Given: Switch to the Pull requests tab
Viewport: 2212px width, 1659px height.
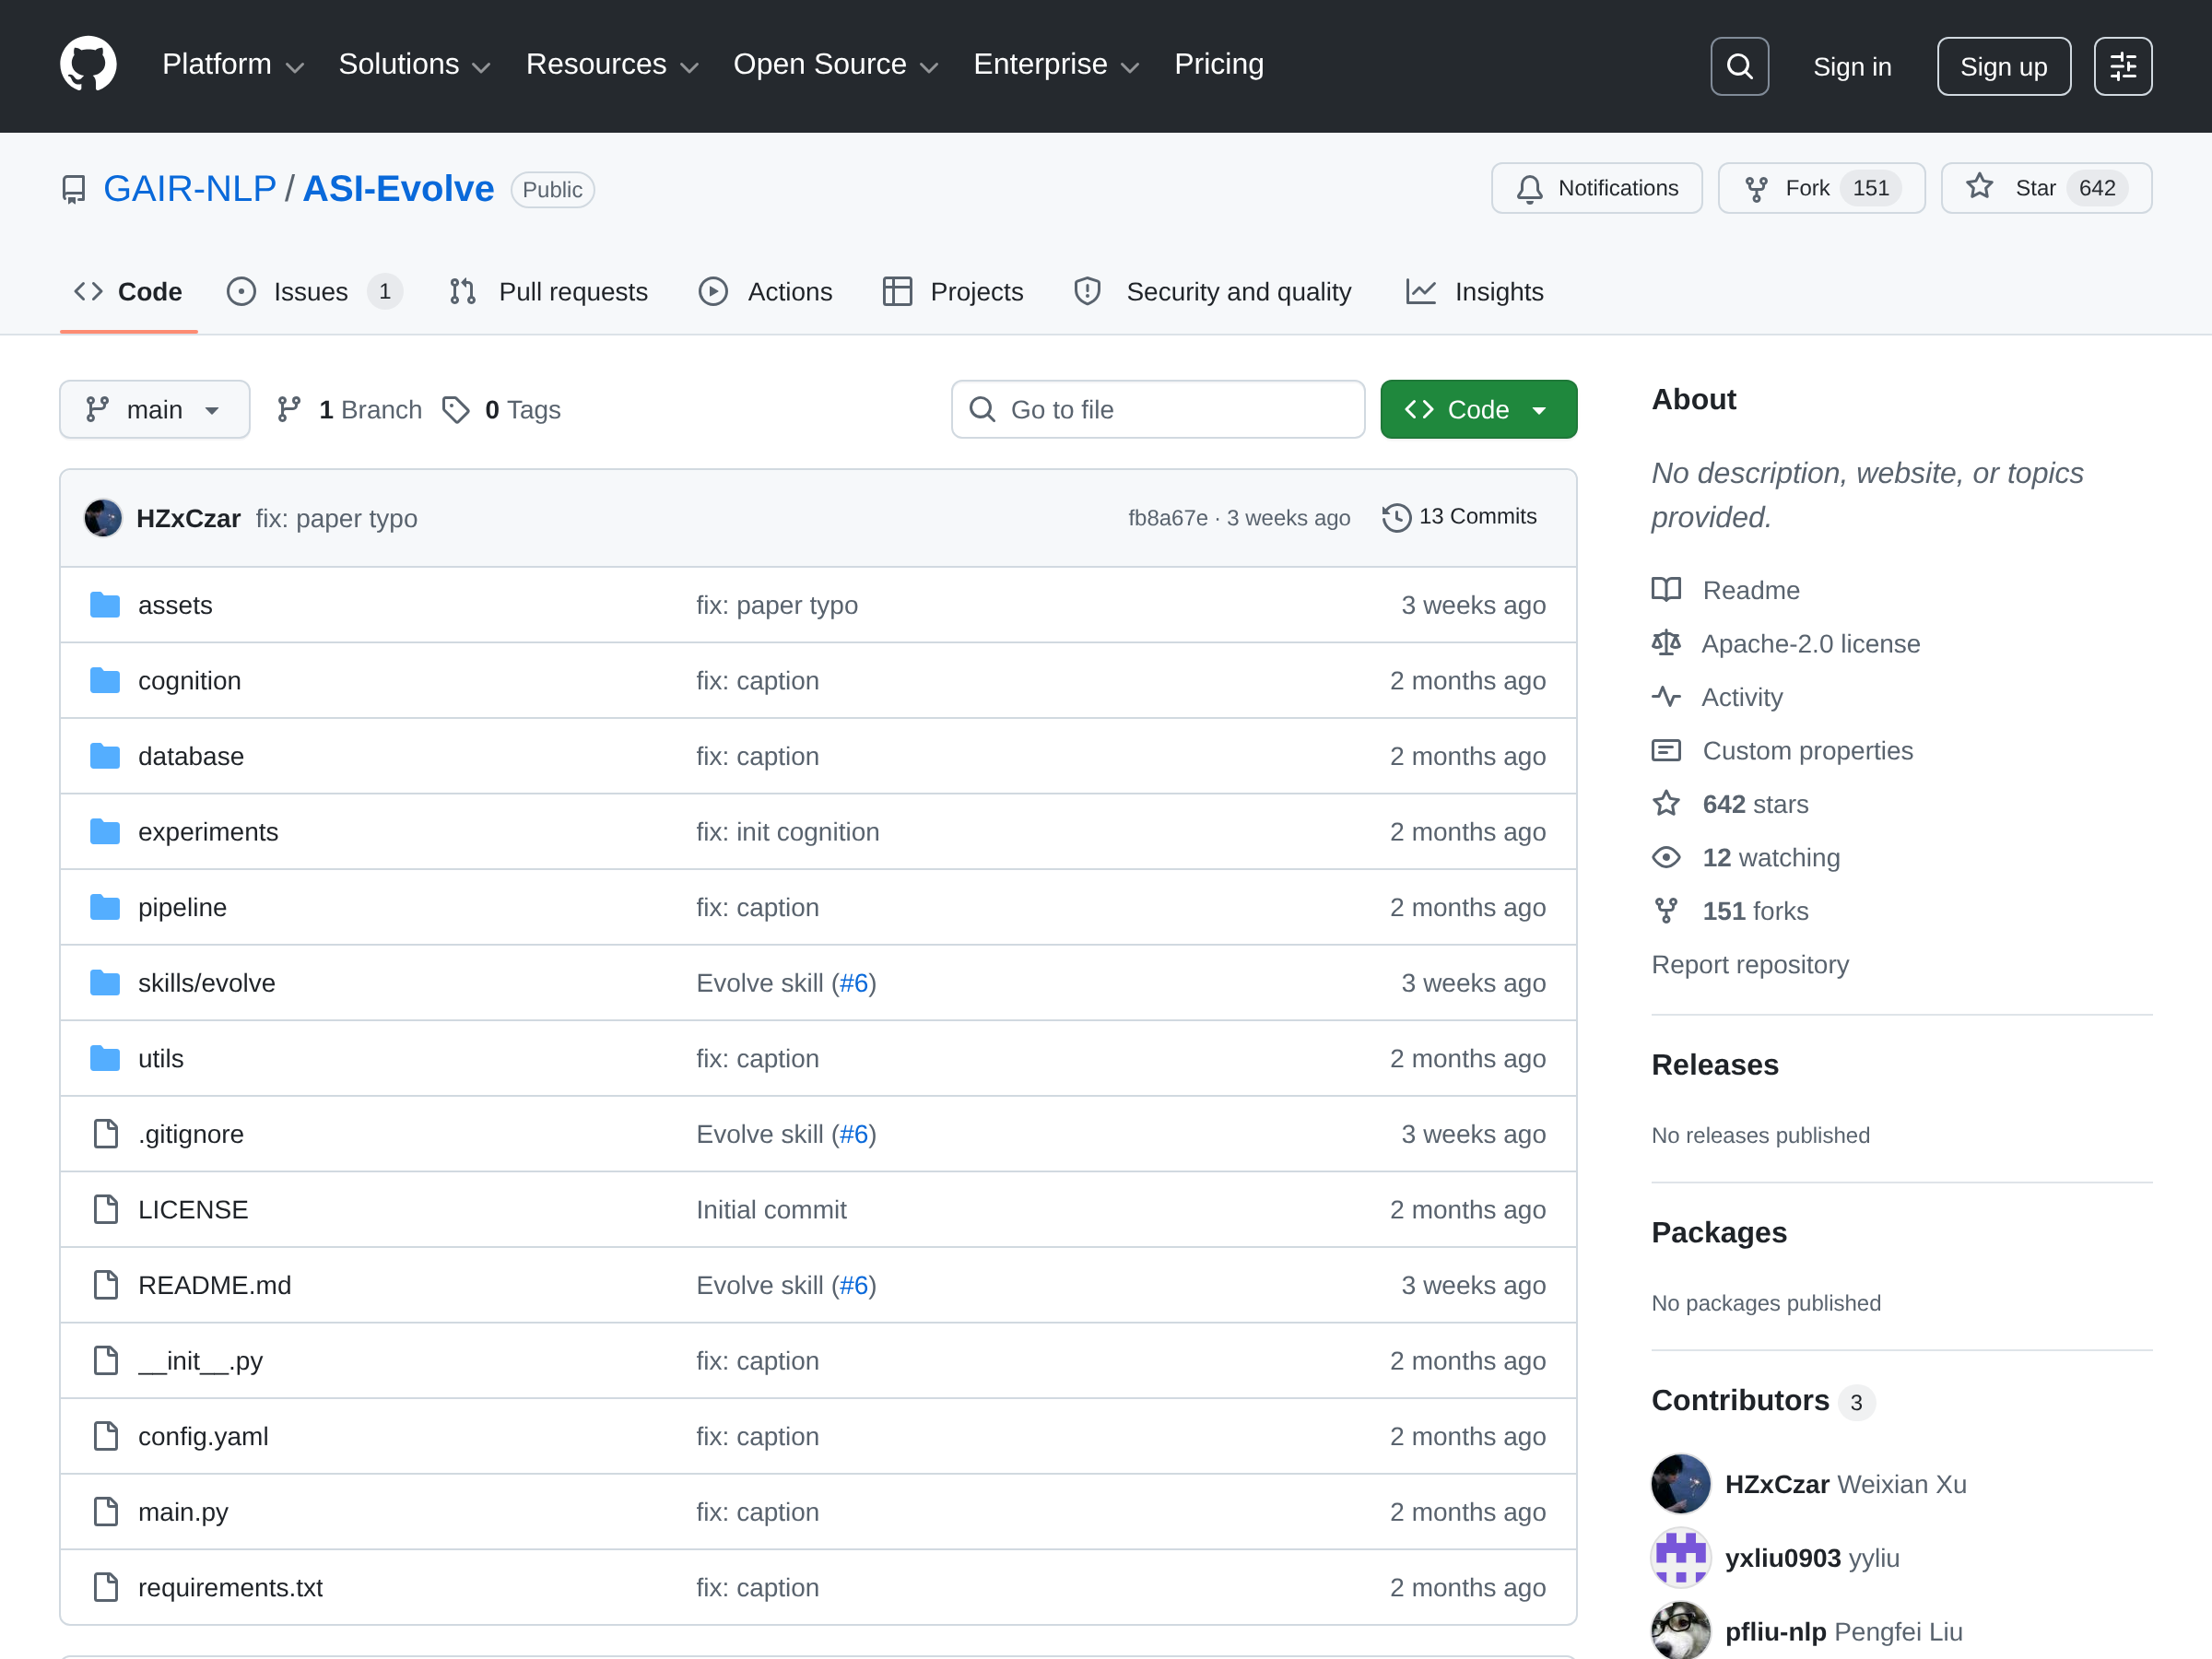Looking at the screenshot, I should coord(549,292).
